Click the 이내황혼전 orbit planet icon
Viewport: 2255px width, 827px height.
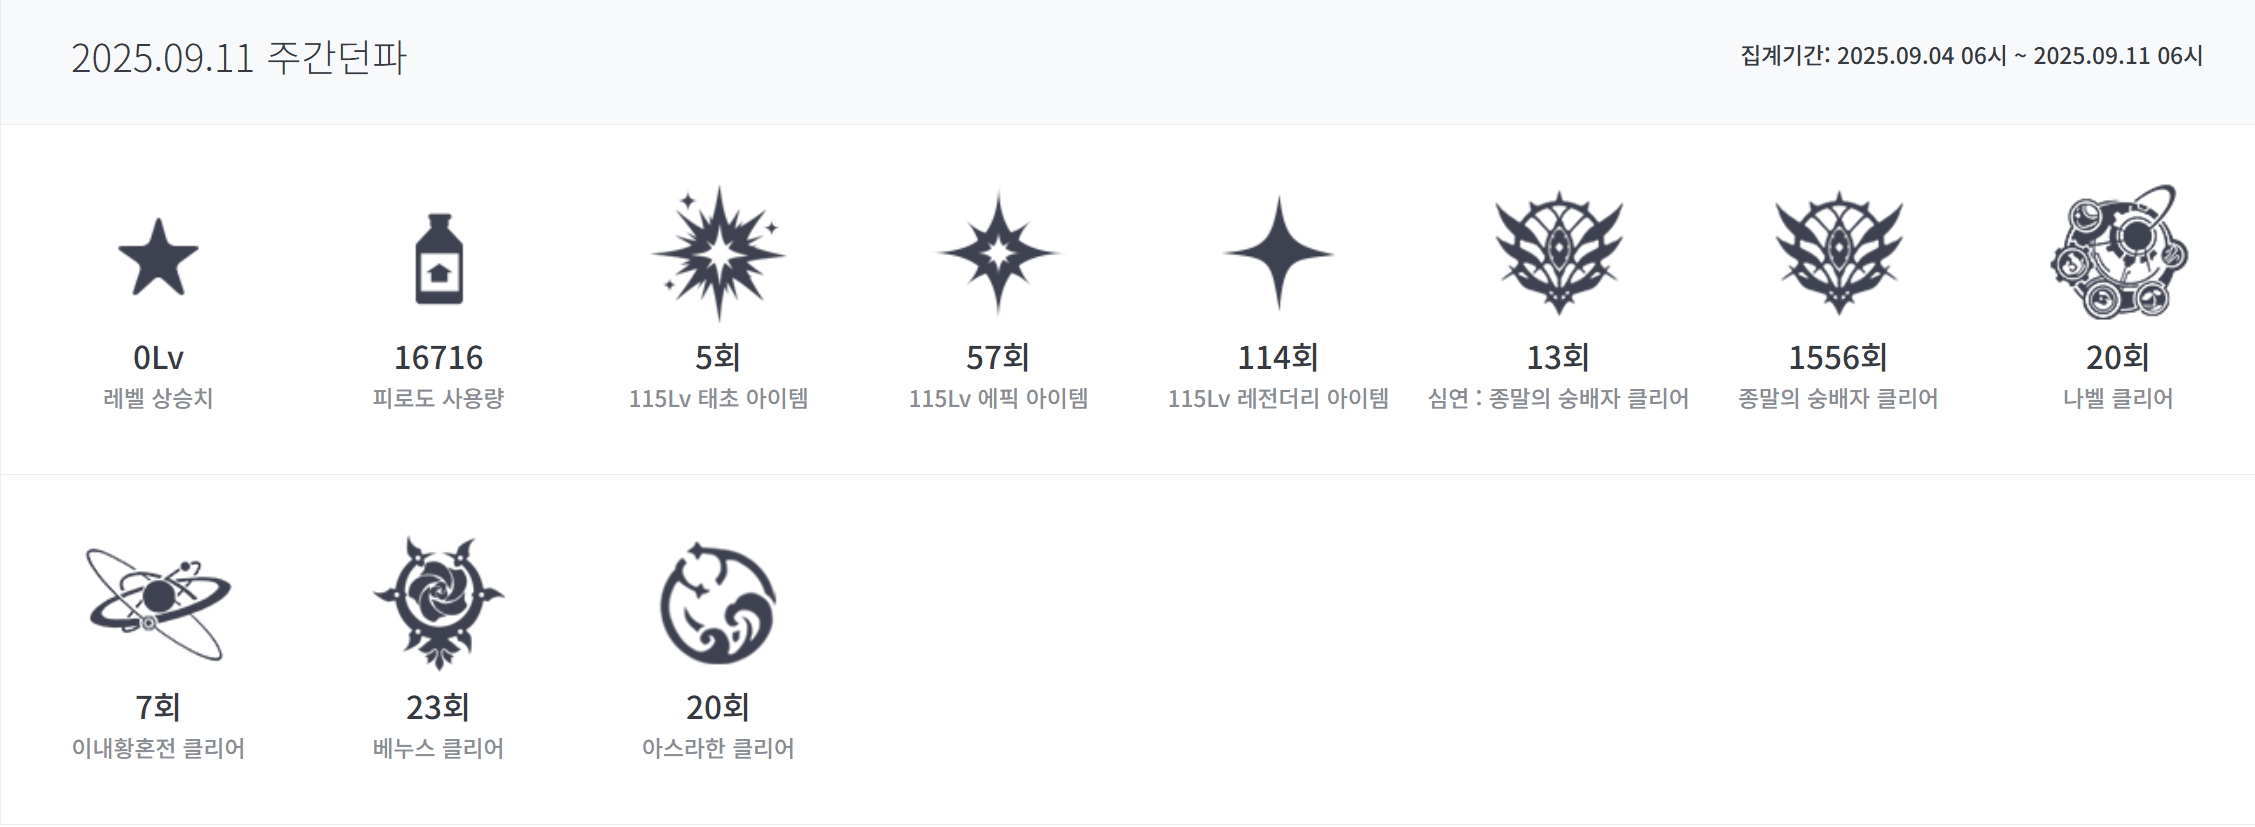tap(158, 603)
